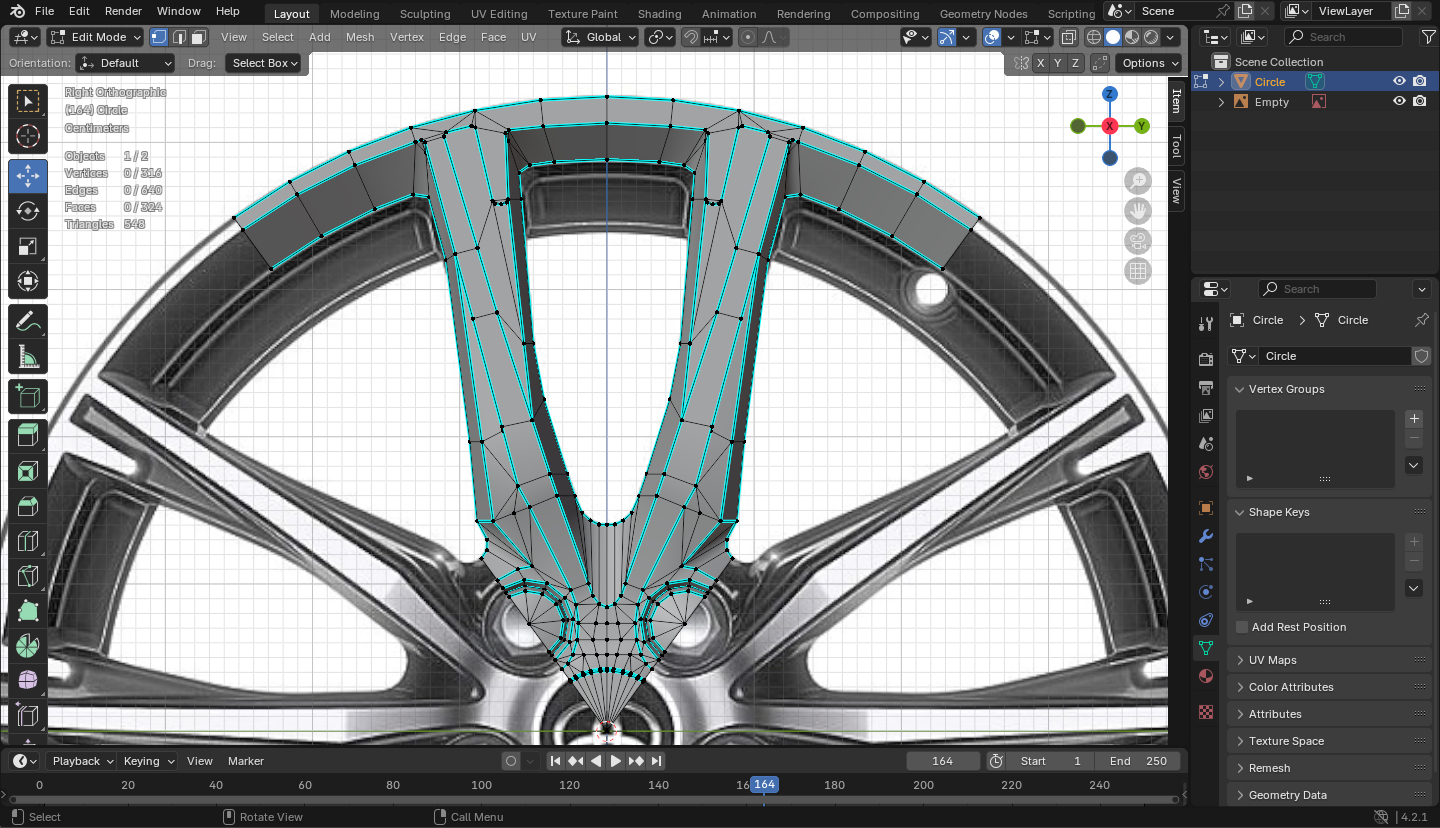
Task: Expand the Circle object in outliner tree
Action: pos(1221,82)
